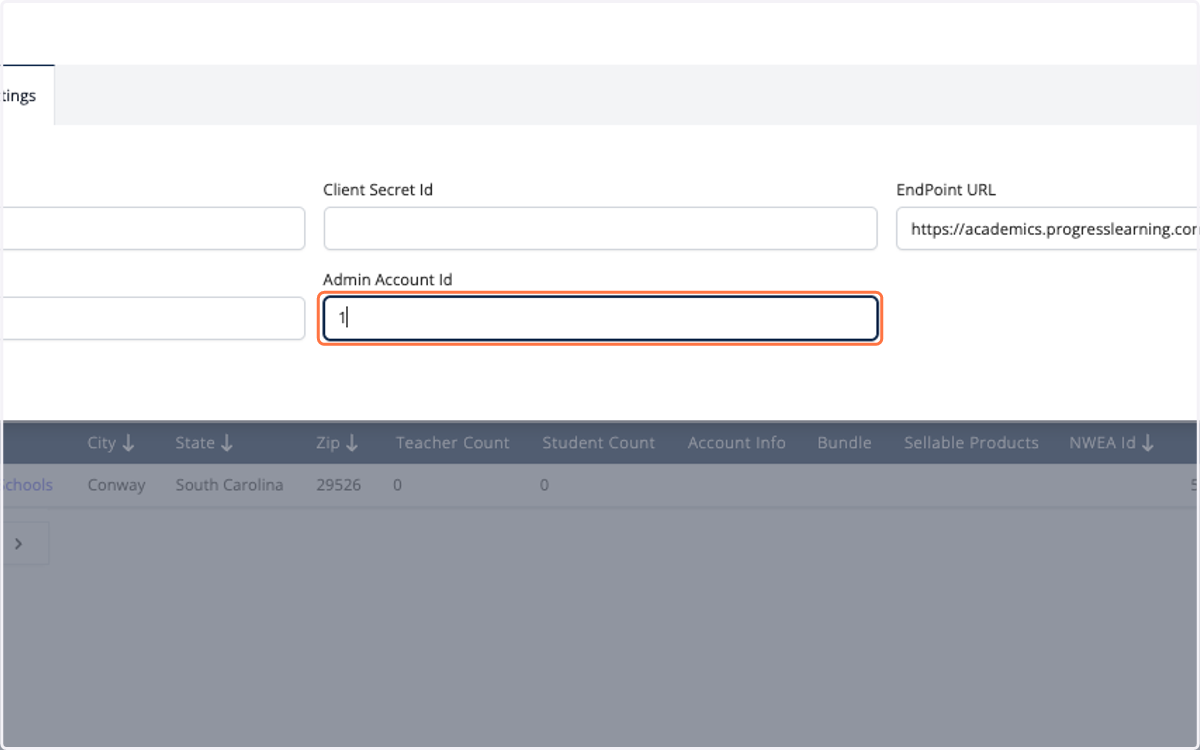Image resolution: width=1200 pixels, height=750 pixels.
Task: Click the Sellable Products column header
Action: (x=971, y=443)
